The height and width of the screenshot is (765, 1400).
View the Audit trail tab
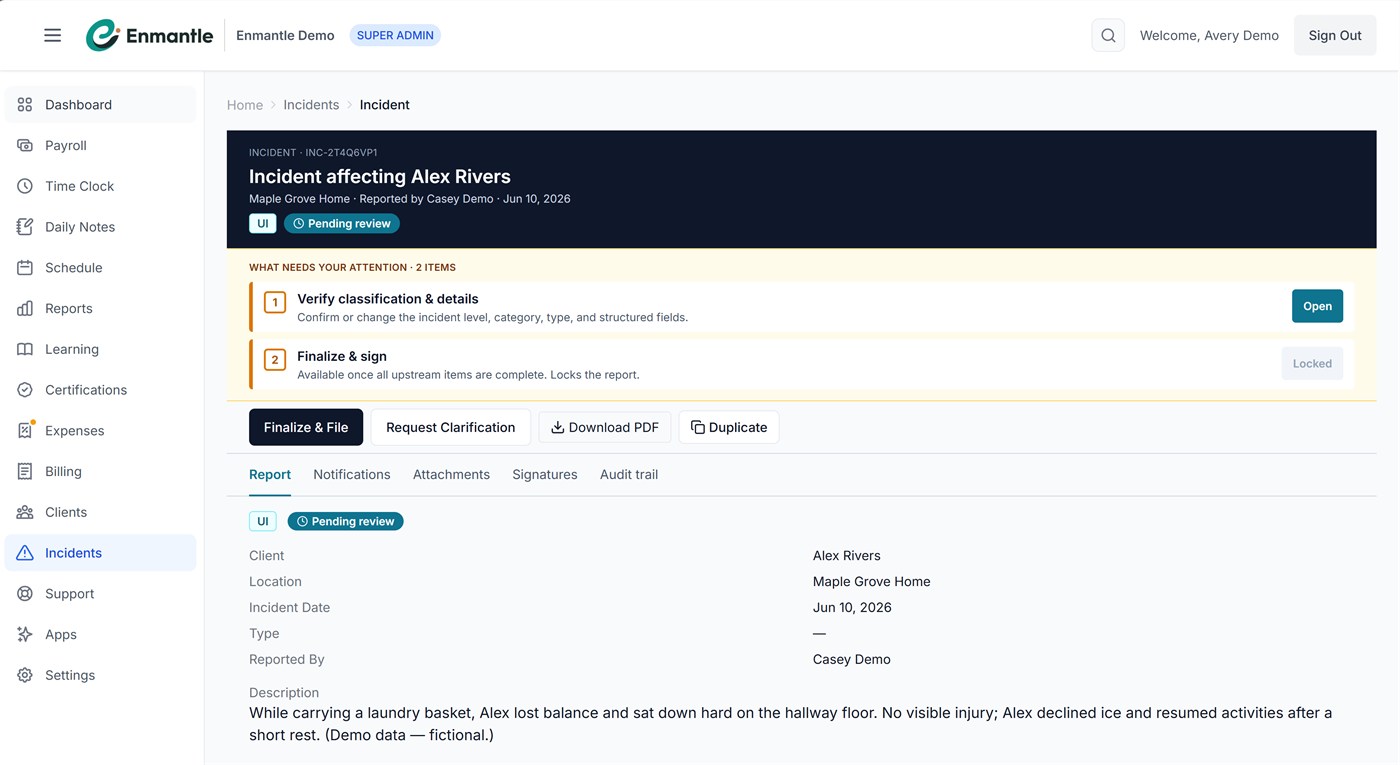[x=629, y=474]
